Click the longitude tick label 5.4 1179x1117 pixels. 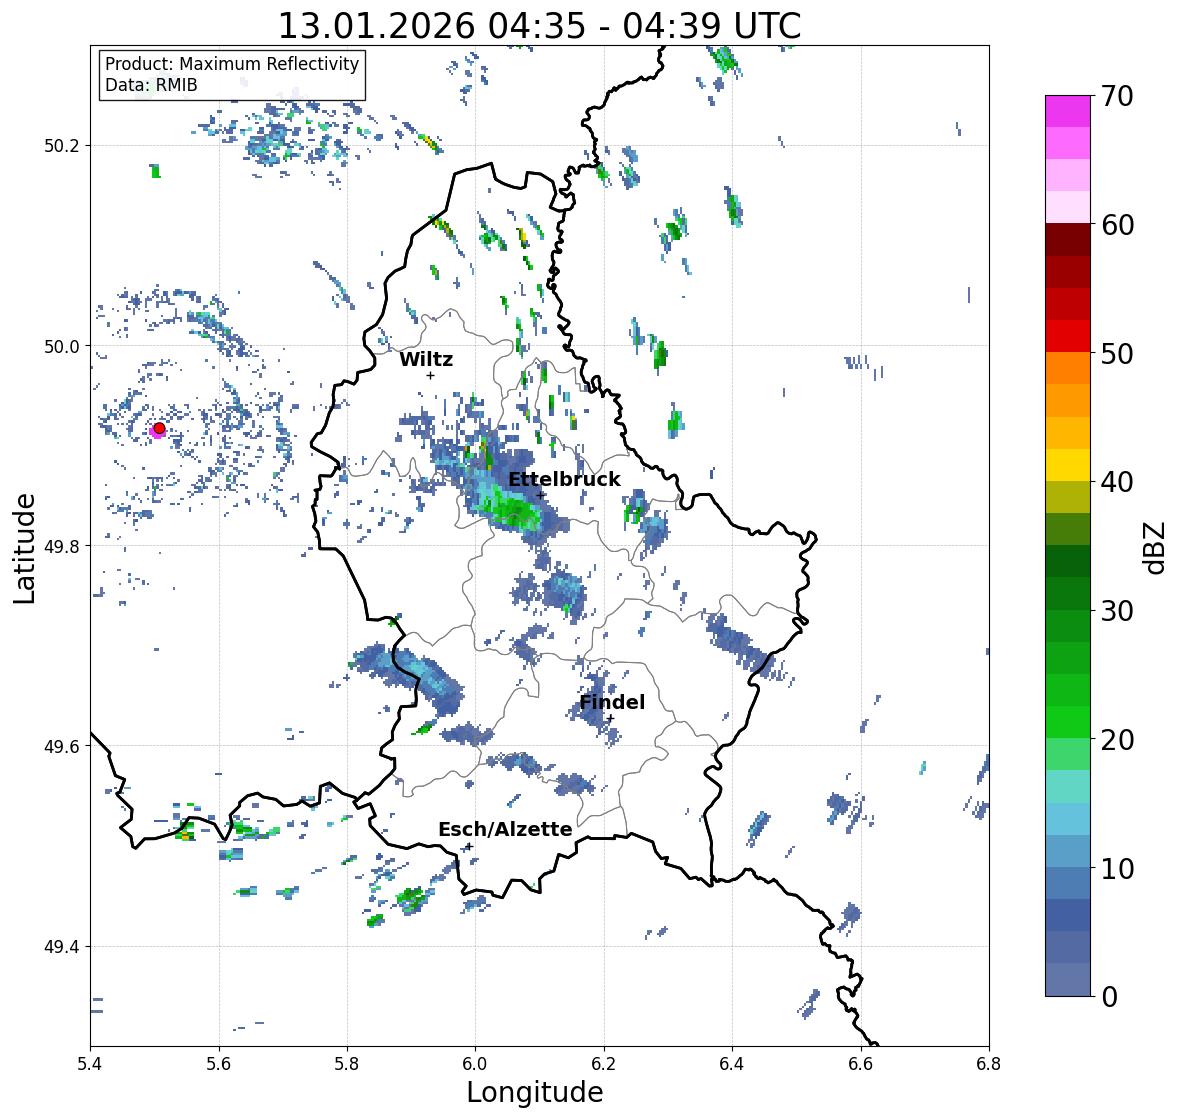90,1064
